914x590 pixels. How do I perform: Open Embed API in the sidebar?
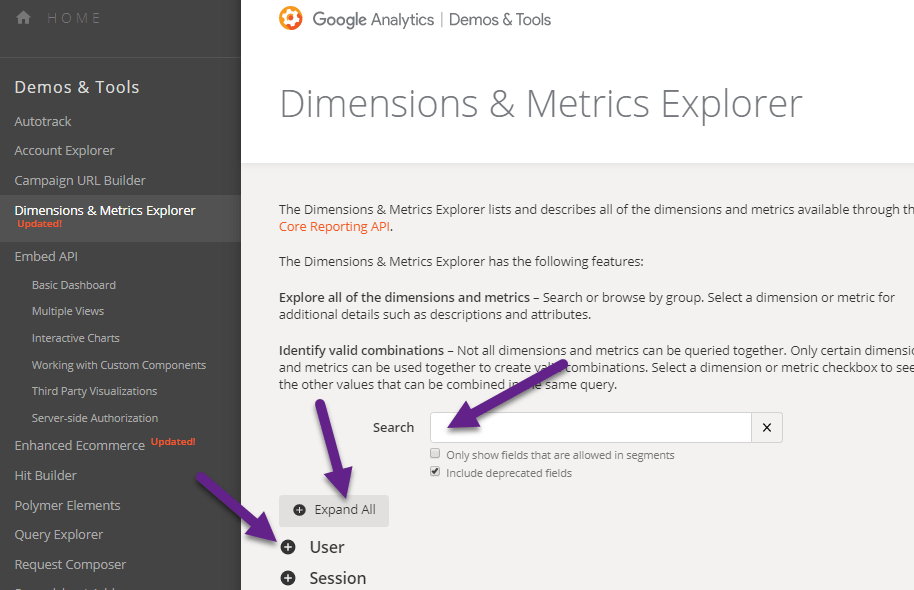46,257
